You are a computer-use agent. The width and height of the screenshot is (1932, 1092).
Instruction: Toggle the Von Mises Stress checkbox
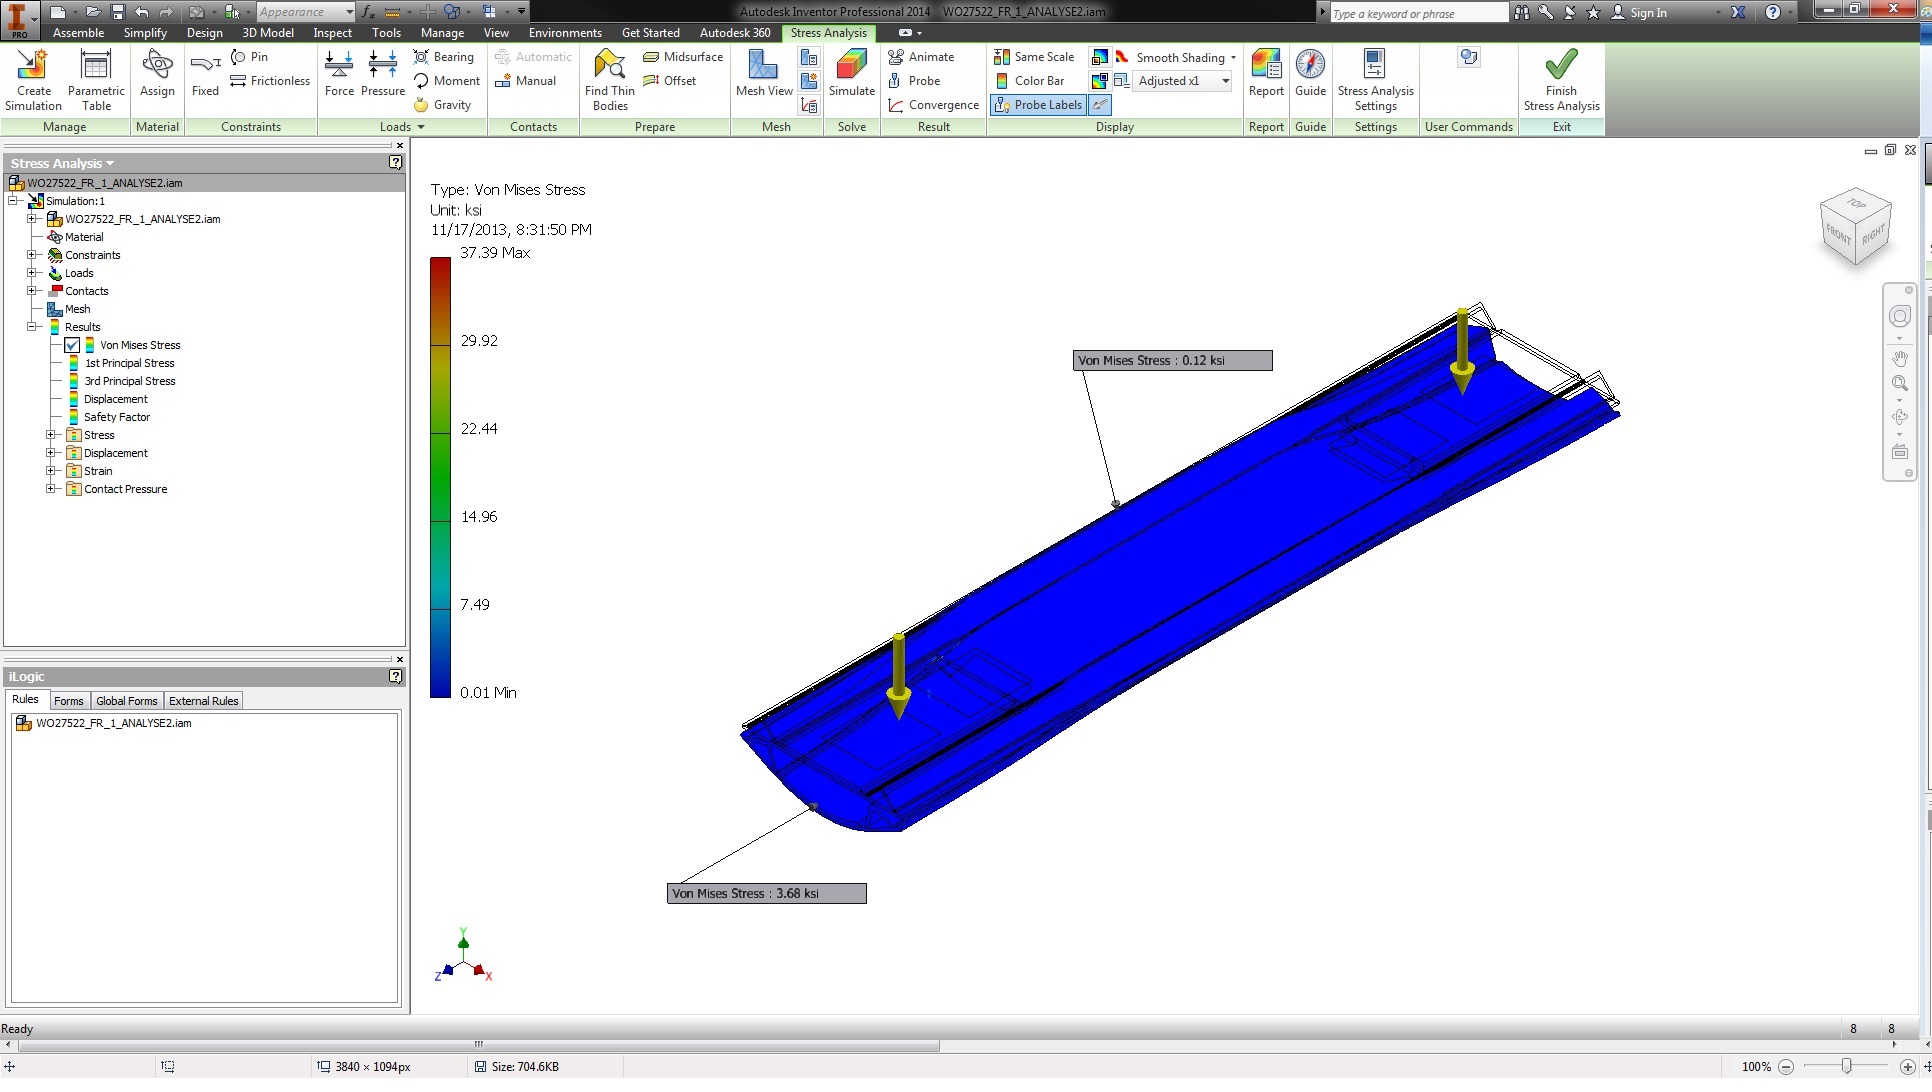72,346
